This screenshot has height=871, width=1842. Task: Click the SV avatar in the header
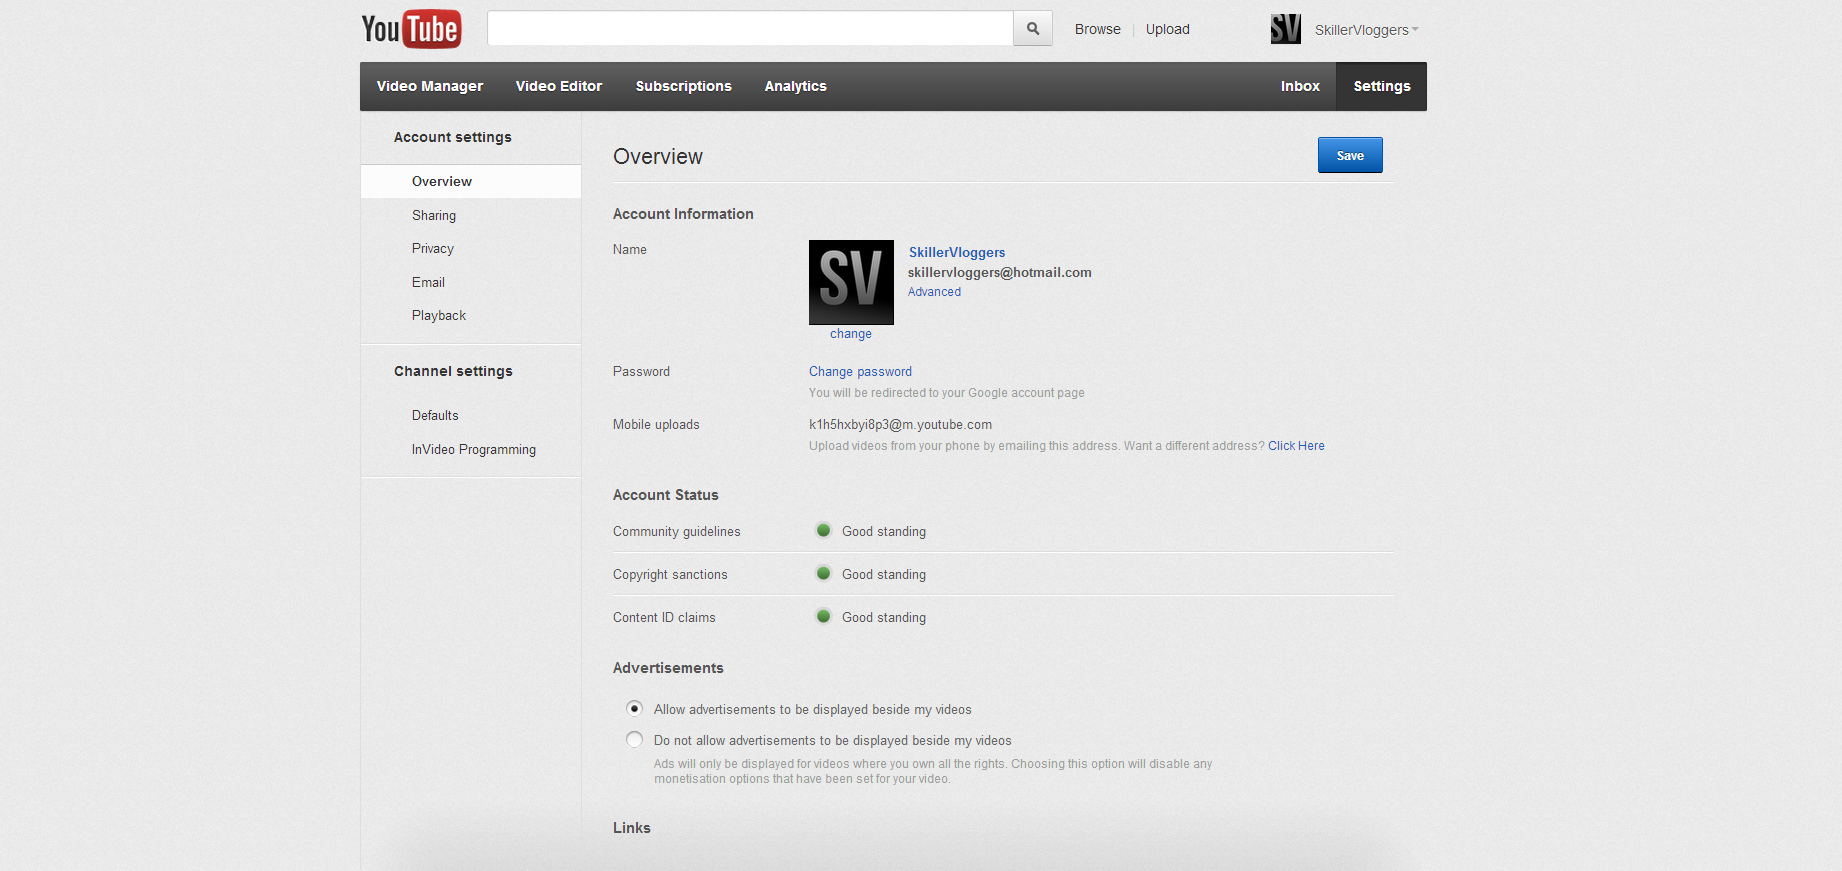pos(1286,29)
